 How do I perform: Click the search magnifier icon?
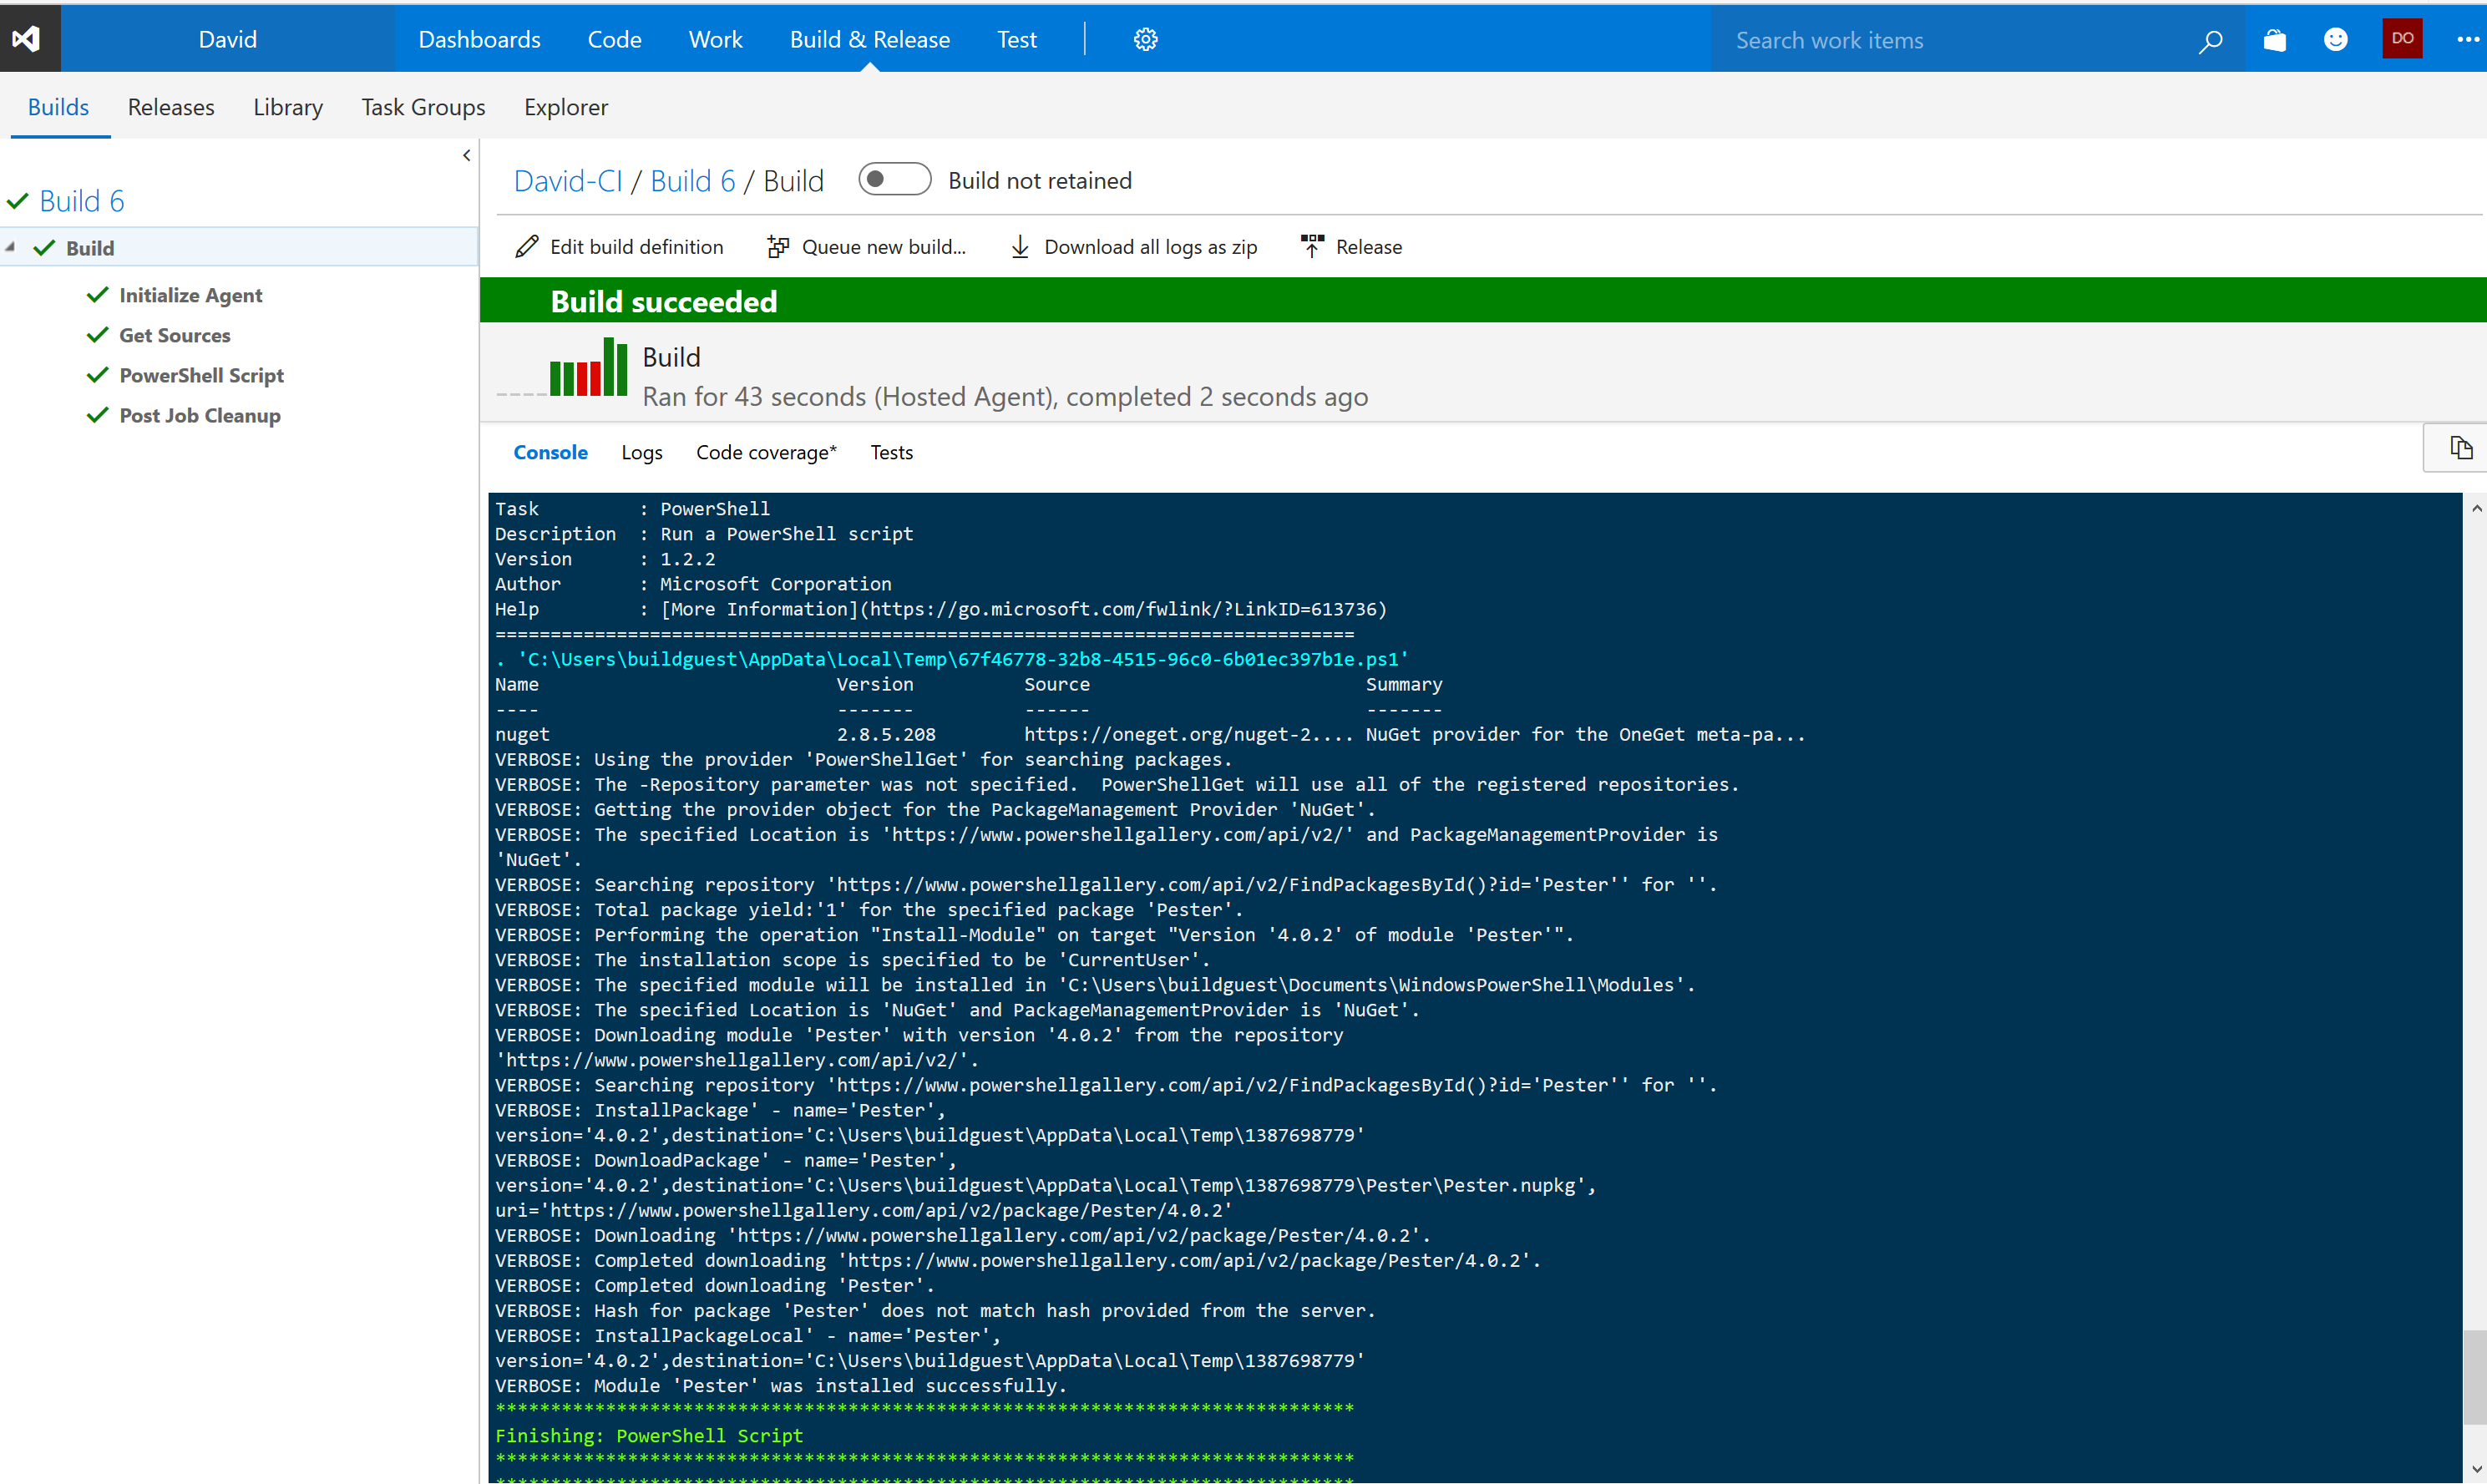coord(2210,41)
